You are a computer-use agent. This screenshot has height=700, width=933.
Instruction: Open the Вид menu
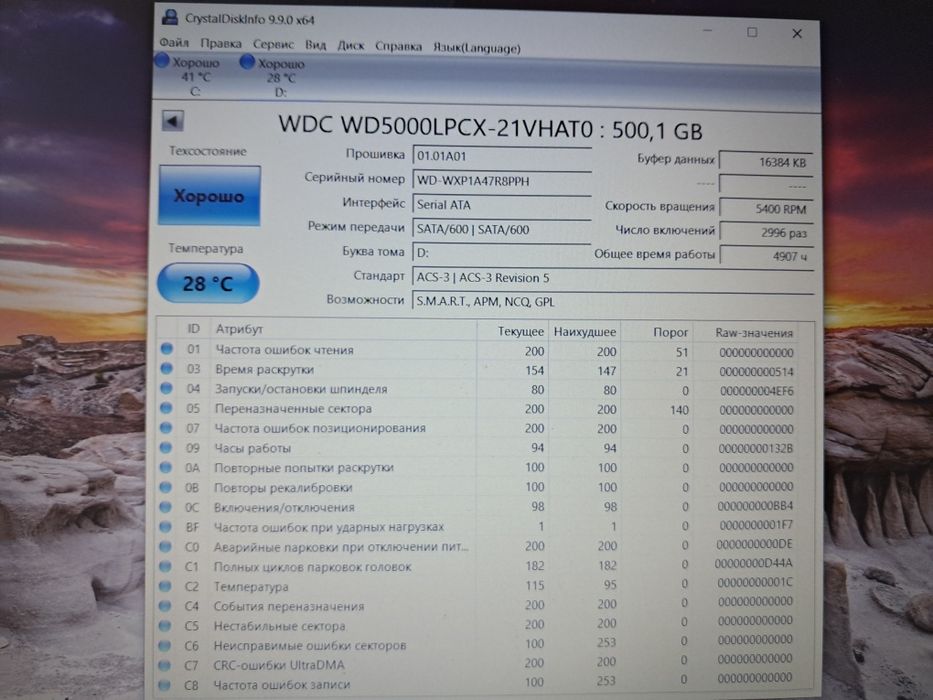pos(315,45)
